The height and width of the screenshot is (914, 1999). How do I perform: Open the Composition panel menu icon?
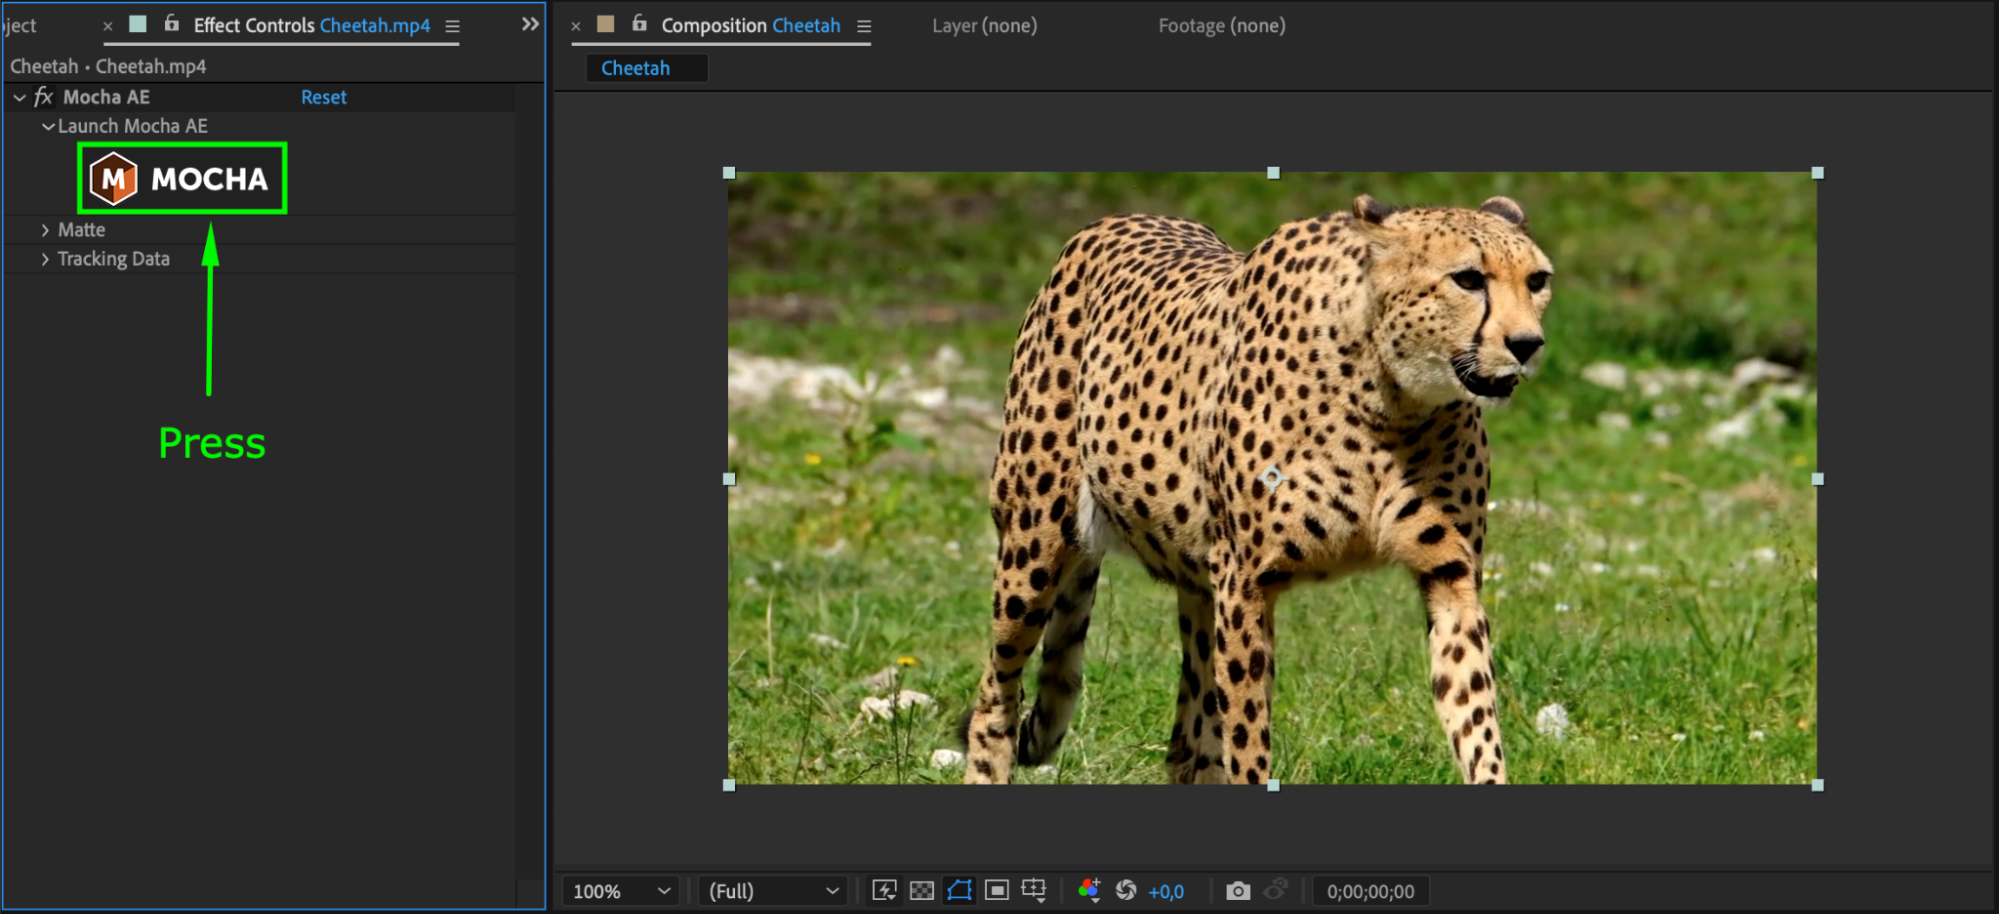tap(864, 26)
